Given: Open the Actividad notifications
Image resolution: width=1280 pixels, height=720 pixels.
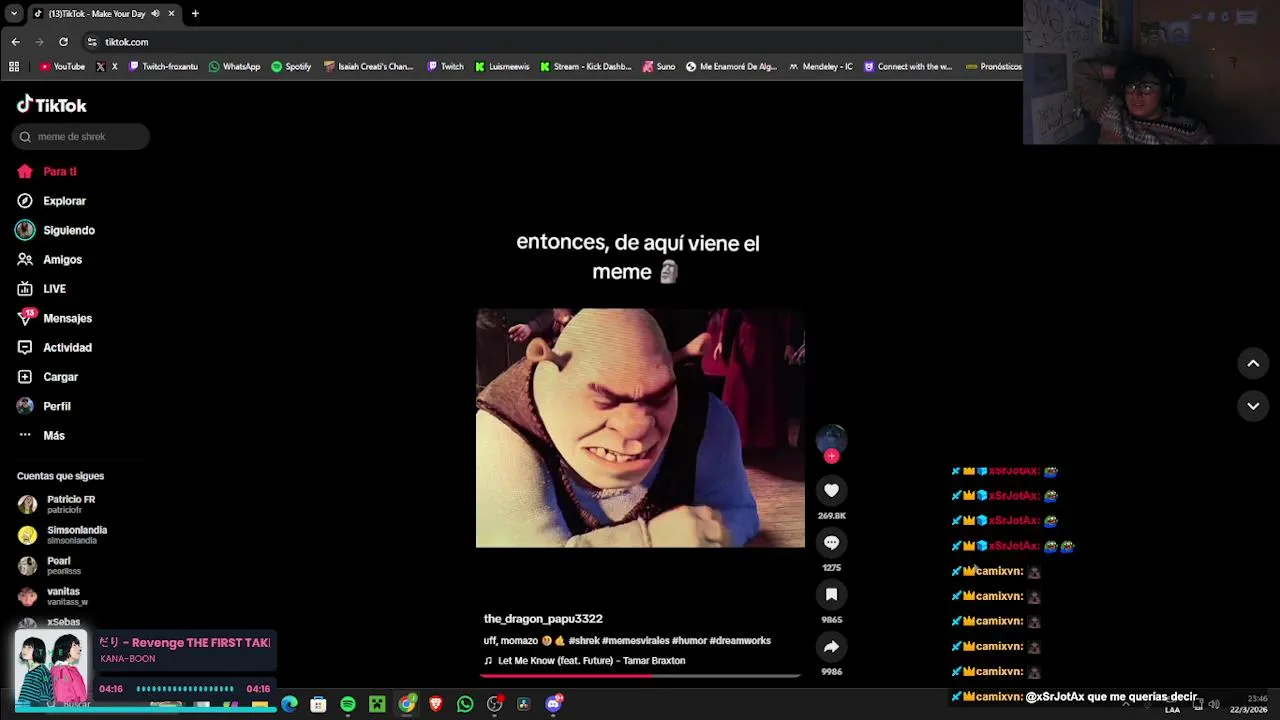Looking at the screenshot, I should tap(54, 348).
